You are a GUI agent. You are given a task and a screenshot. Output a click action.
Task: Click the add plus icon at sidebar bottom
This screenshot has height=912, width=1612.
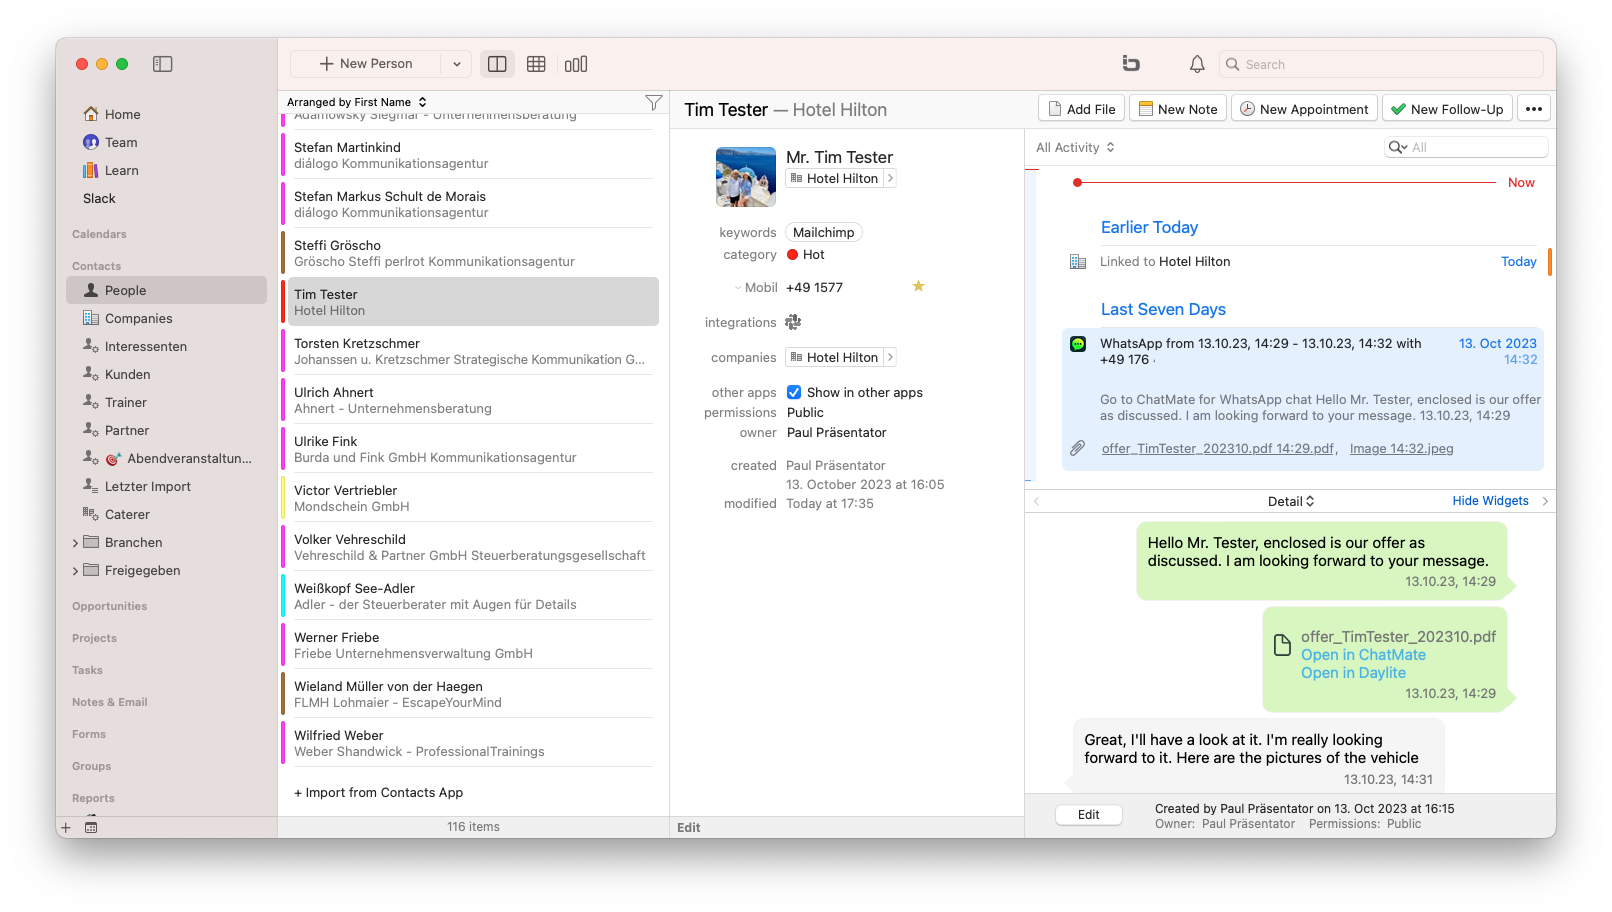pyautogui.click(x=66, y=827)
